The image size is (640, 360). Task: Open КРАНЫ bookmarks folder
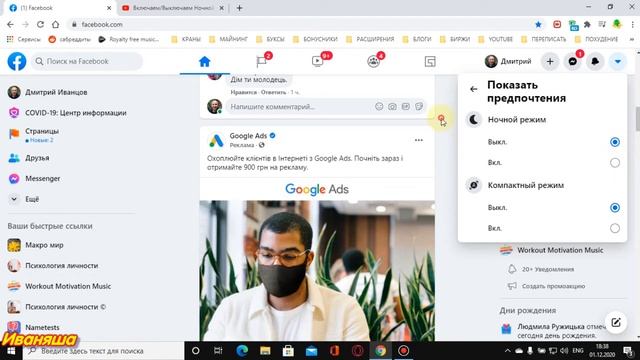tap(186, 39)
